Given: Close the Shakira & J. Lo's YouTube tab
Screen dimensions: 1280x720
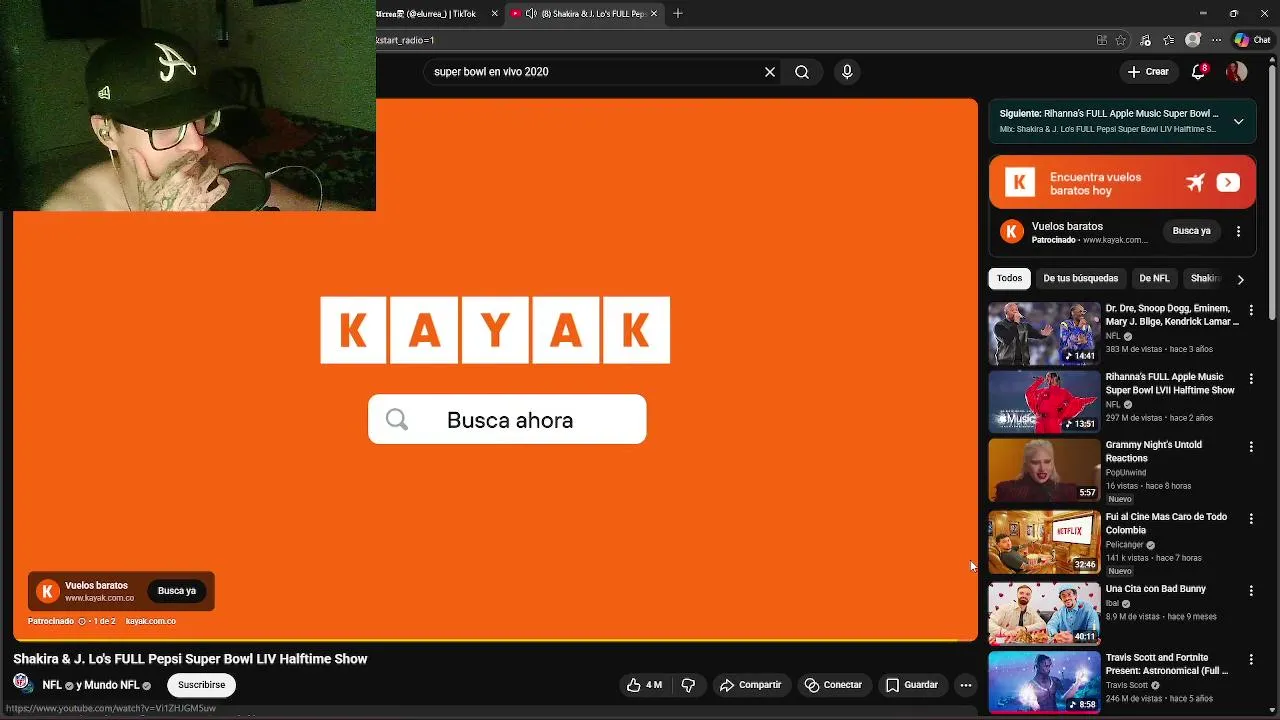Looking at the screenshot, I should 654,13.
